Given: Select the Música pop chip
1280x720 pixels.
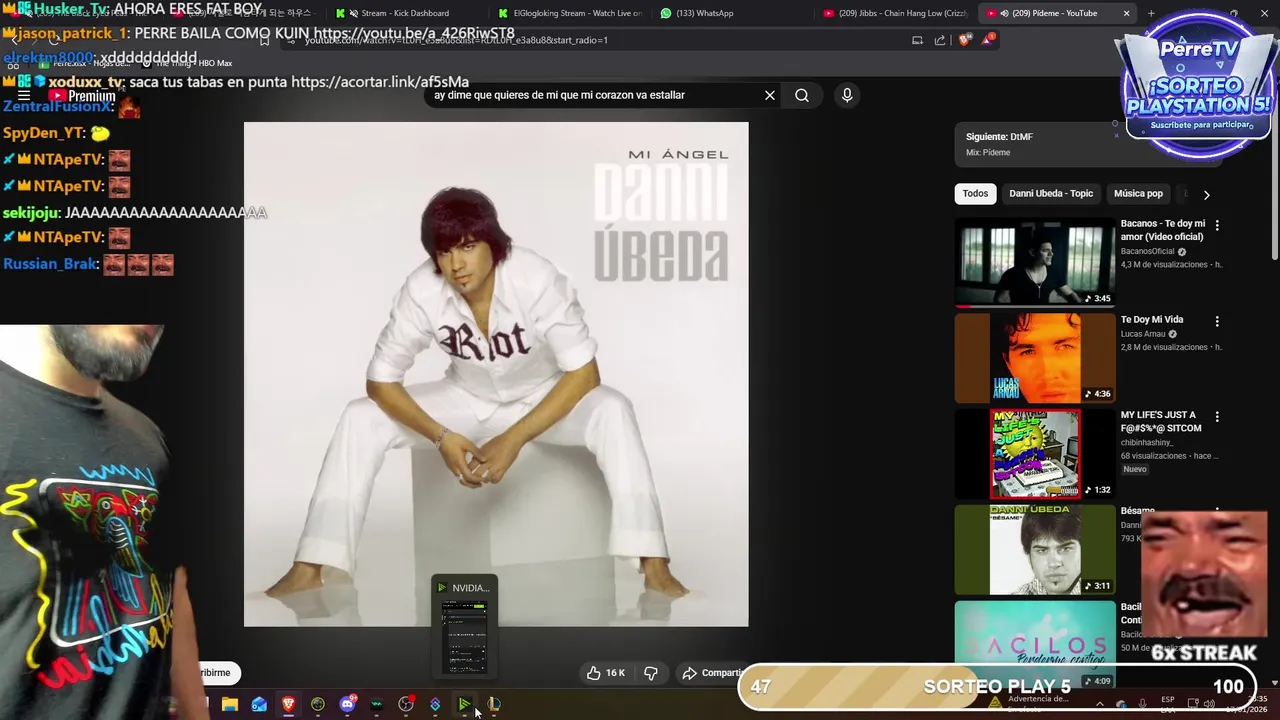Looking at the screenshot, I should 1138,194.
